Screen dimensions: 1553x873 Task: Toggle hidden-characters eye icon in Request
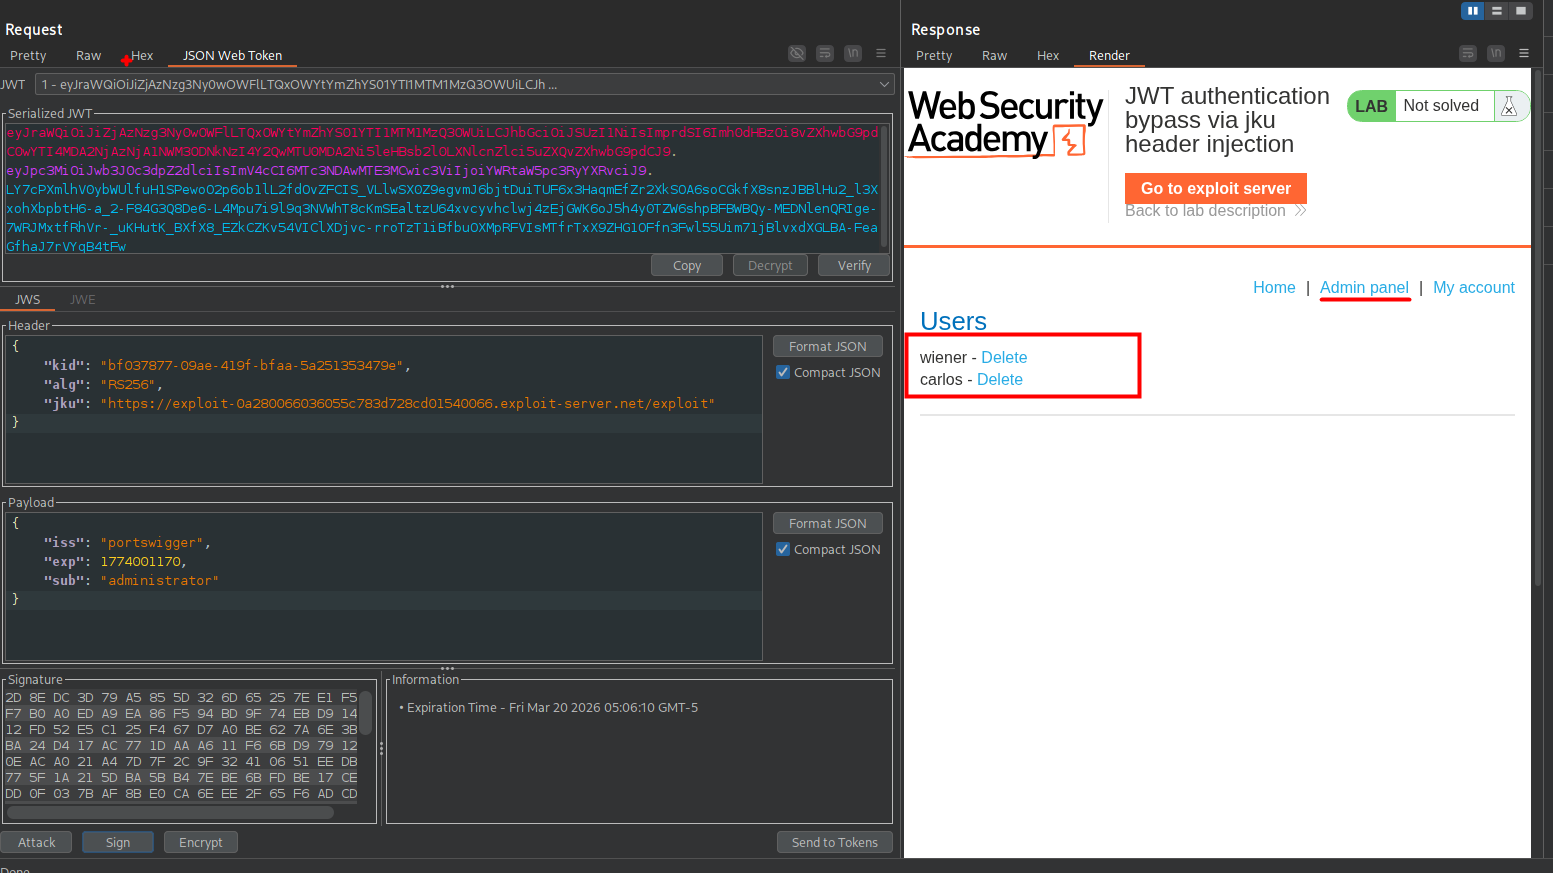click(797, 54)
